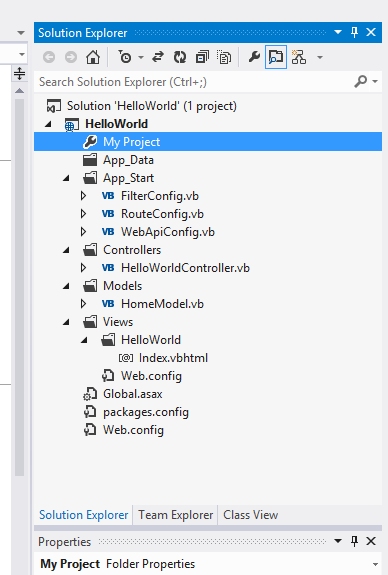Select the App_Data folder
This screenshot has height=575, width=388.
[128, 160]
